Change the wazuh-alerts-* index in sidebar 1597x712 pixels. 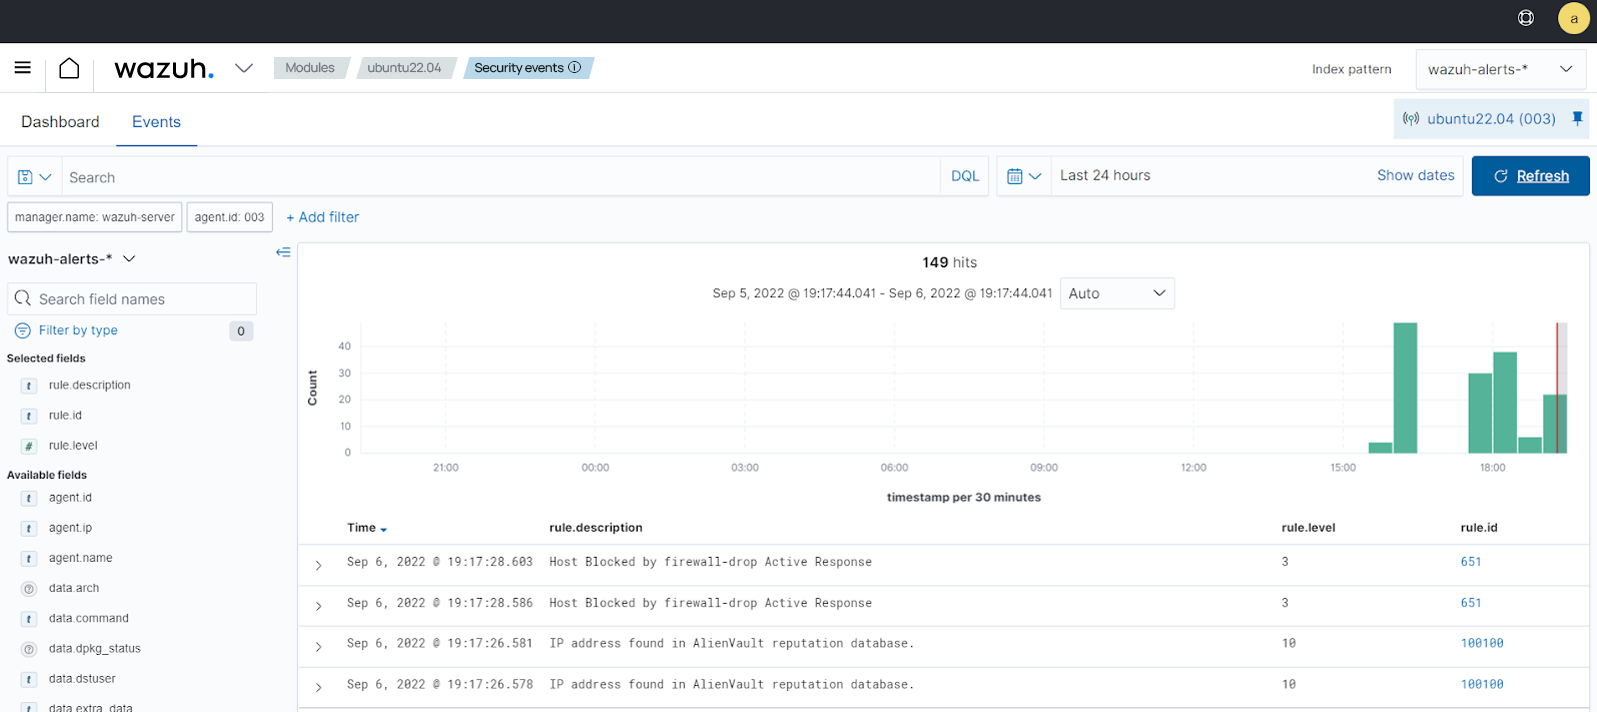72,259
